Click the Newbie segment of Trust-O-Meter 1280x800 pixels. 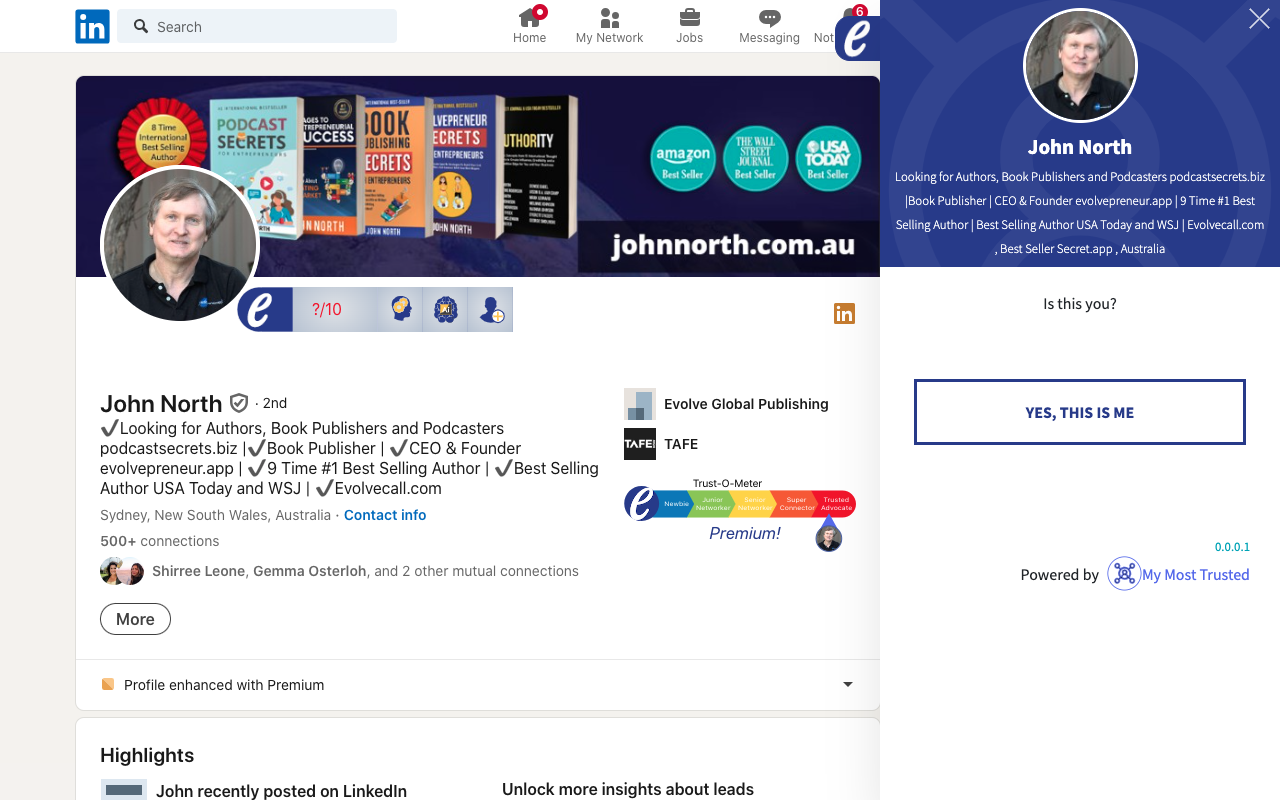677,503
